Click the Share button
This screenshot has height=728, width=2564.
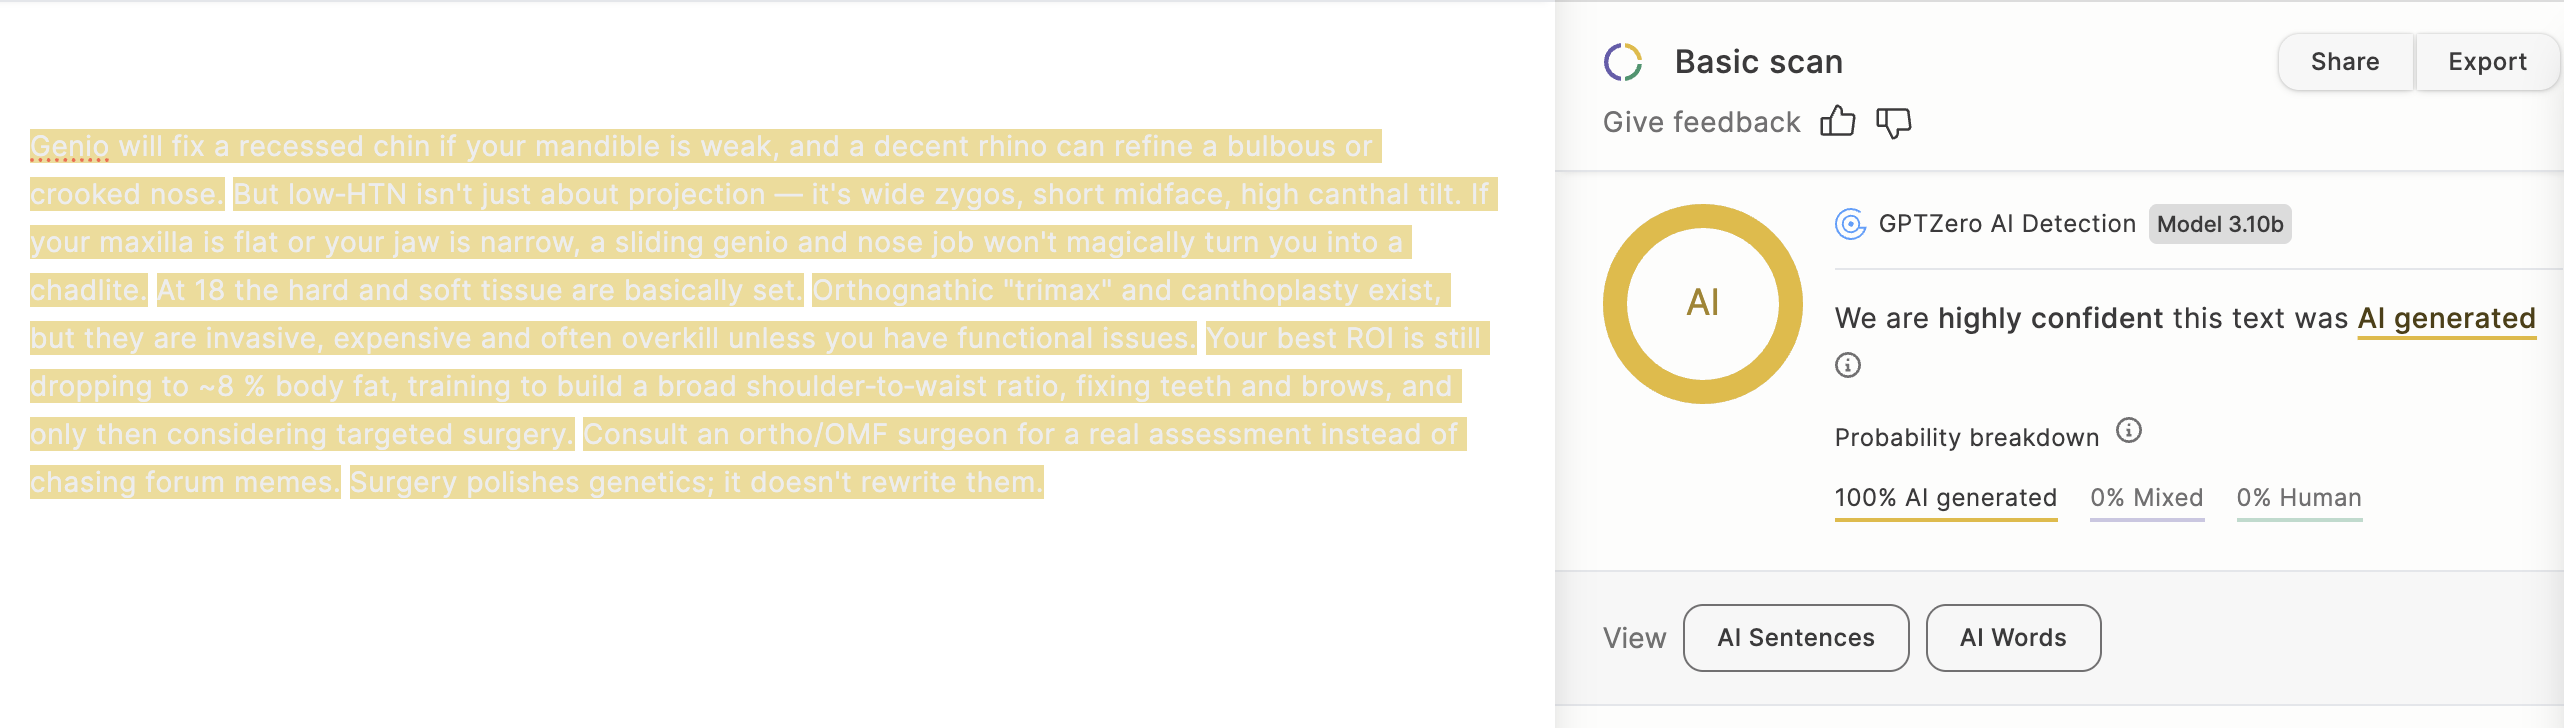(2344, 62)
